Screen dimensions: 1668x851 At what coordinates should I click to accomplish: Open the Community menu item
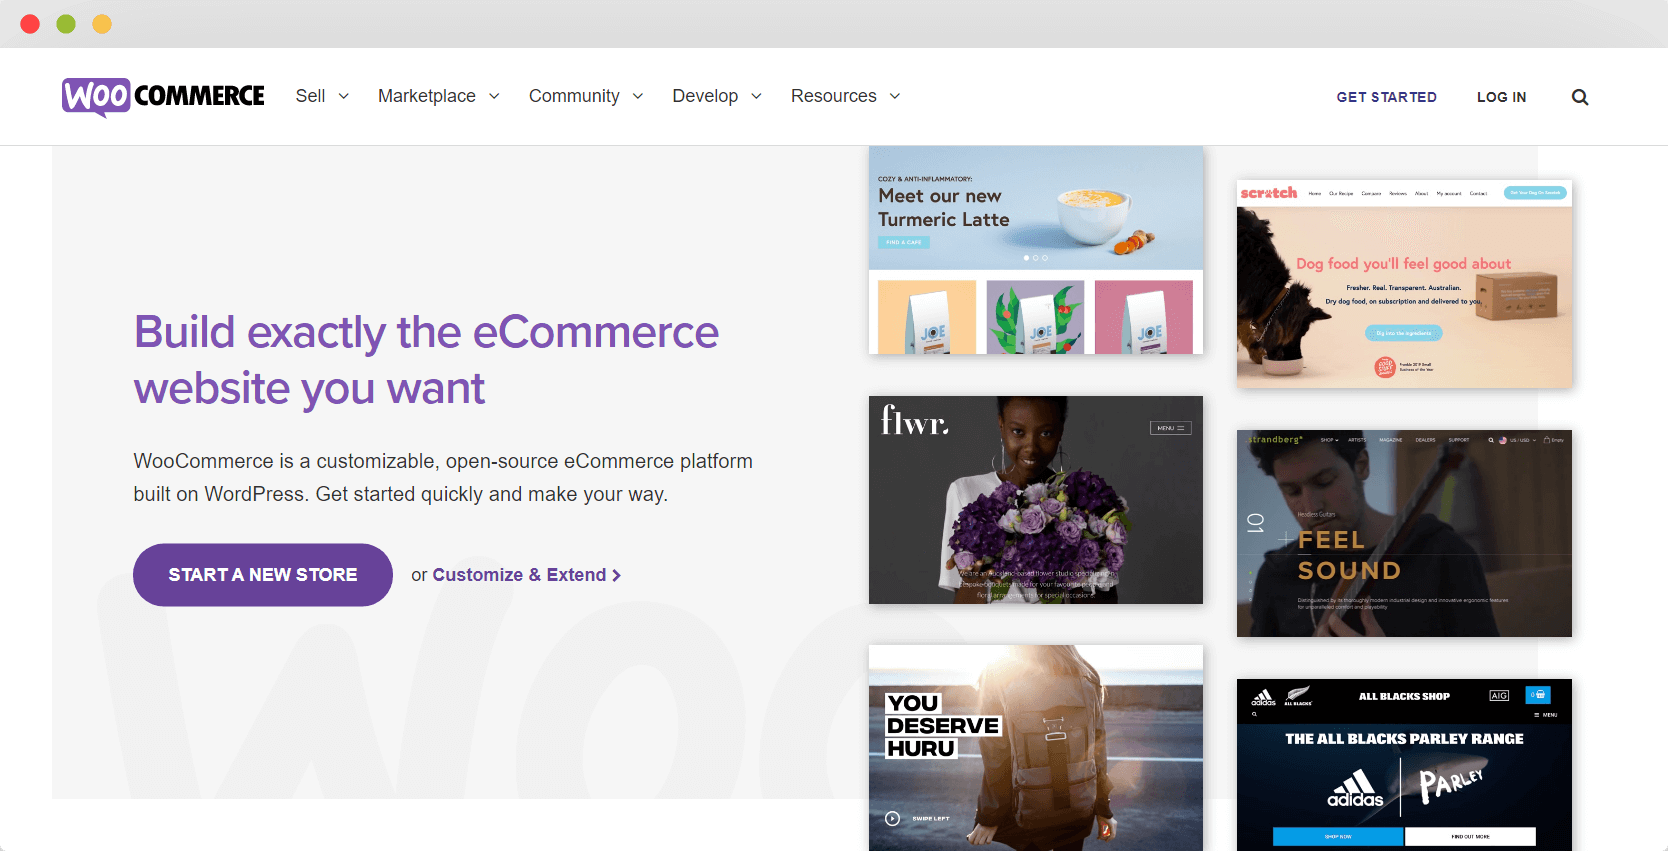click(x=574, y=96)
